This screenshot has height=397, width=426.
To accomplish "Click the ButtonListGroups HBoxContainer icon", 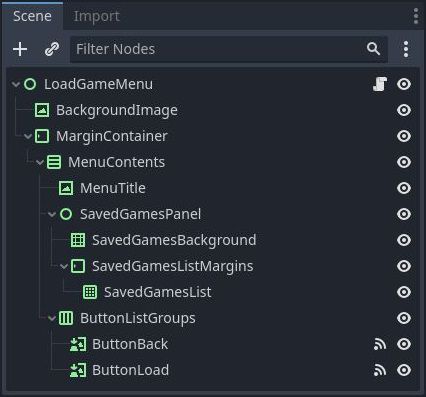I will [66, 318].
